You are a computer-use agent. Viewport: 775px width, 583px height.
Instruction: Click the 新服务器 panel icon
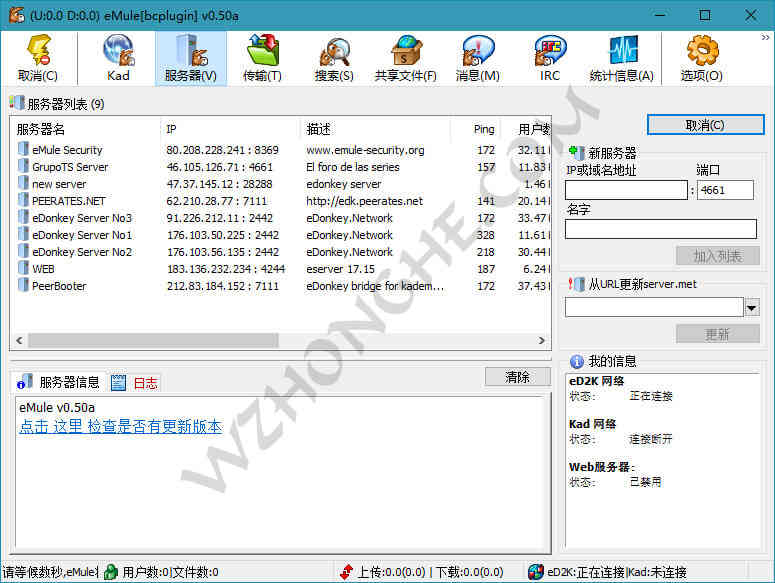pyautogui.click(x=576, y=152)
